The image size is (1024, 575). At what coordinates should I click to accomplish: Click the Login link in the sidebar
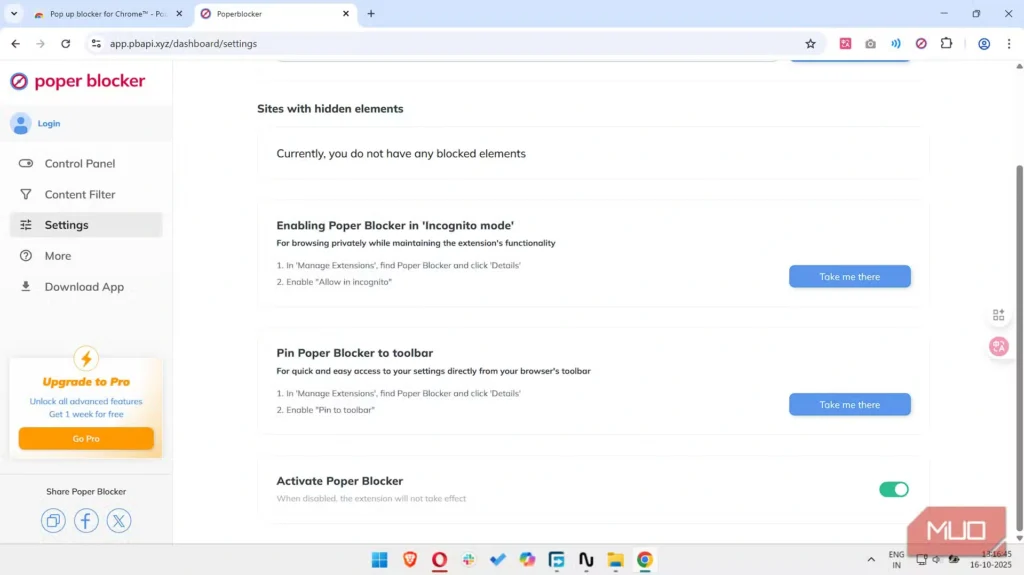click(49, 124)
